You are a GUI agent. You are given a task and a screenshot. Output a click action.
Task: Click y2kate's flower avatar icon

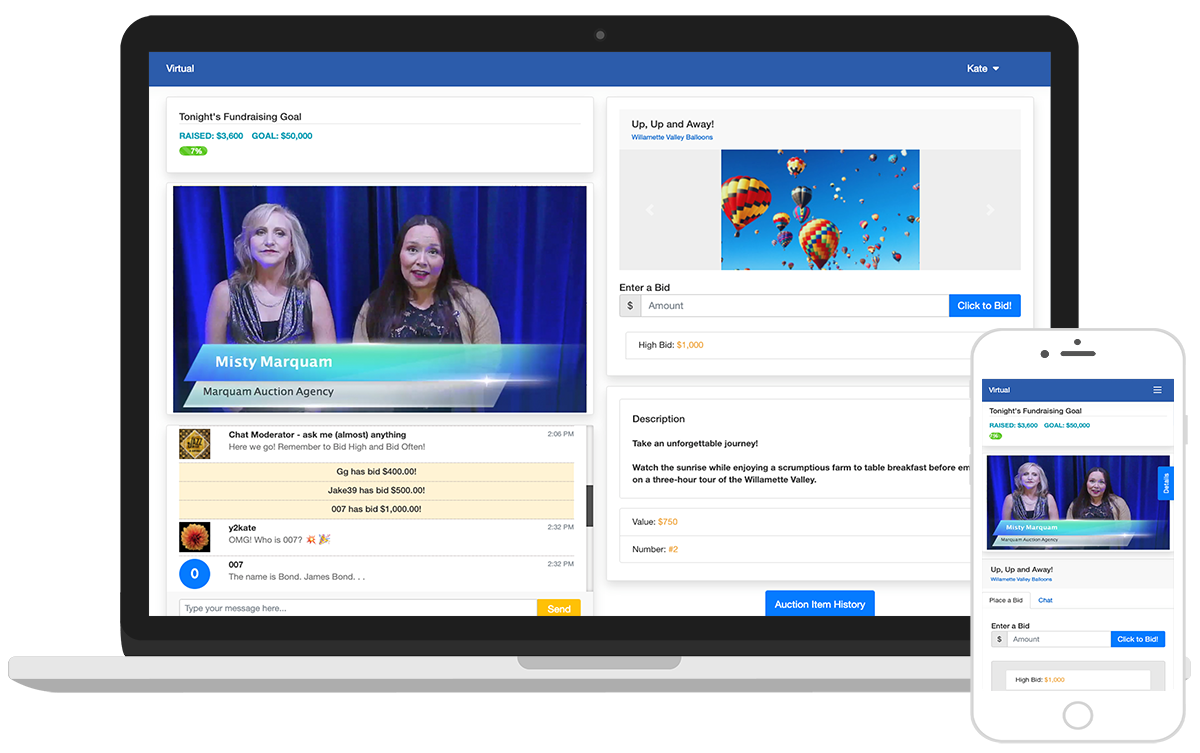coord(194,537)
